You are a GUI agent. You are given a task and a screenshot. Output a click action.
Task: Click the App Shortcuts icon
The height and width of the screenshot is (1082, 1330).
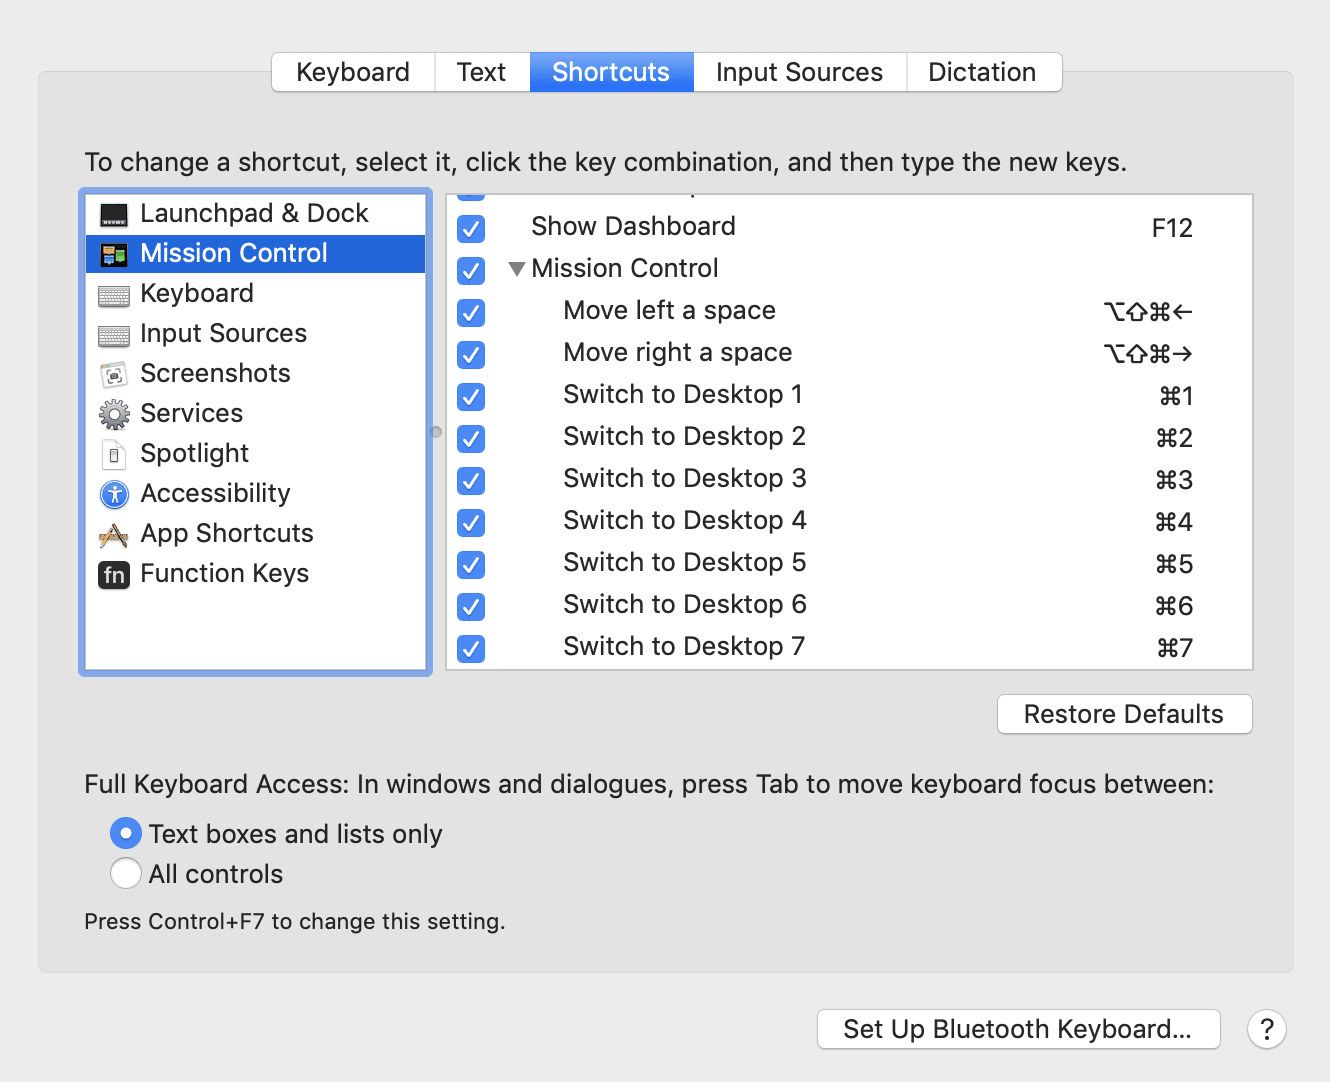point(114,535)
